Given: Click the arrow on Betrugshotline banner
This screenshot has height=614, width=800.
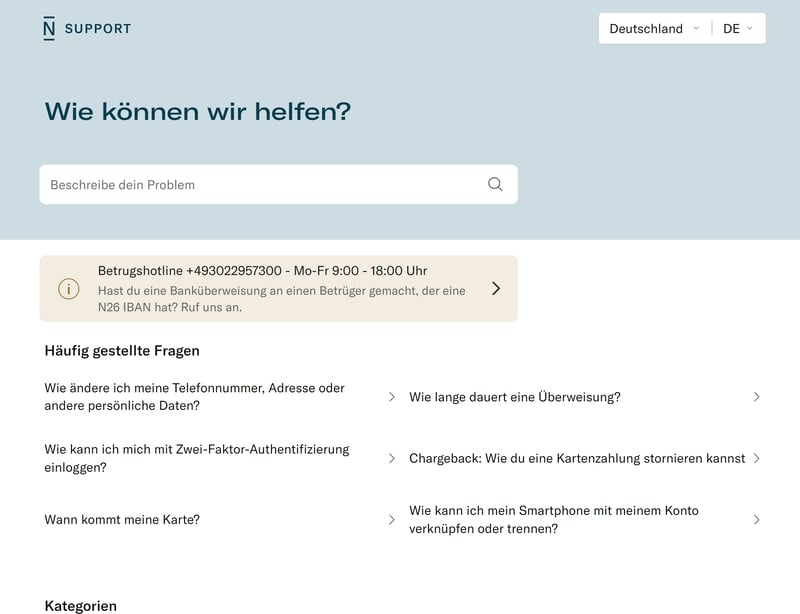Looking at the screenshot, I should [496, 288].
